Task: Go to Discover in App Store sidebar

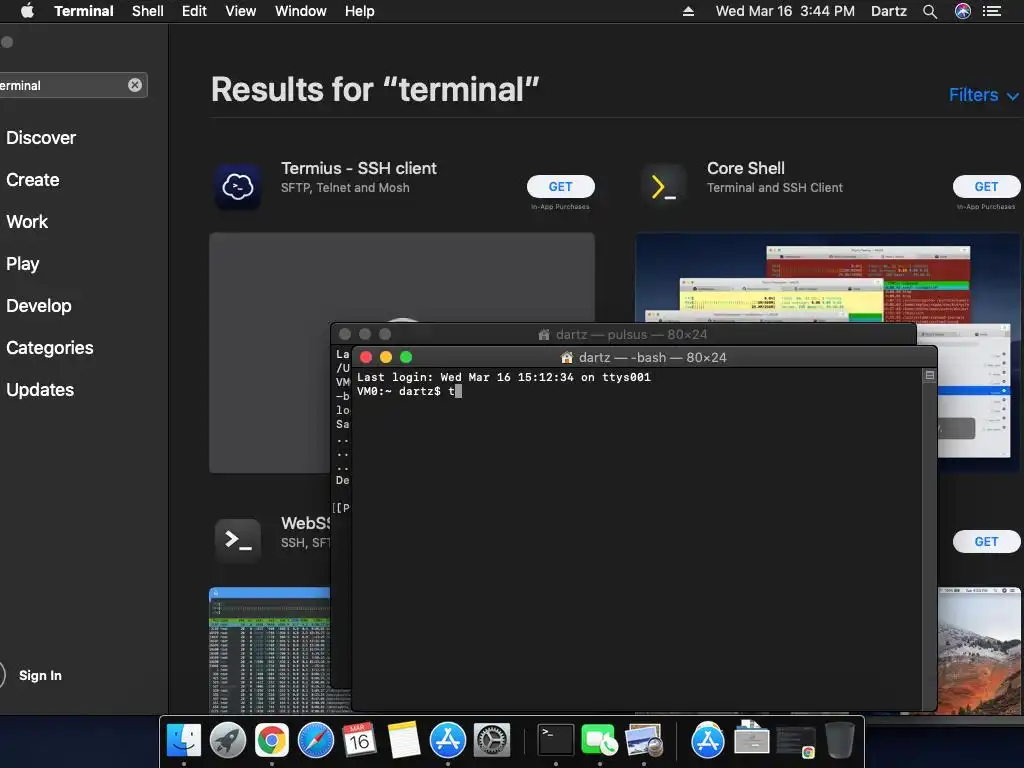Action: click(41, 138)
